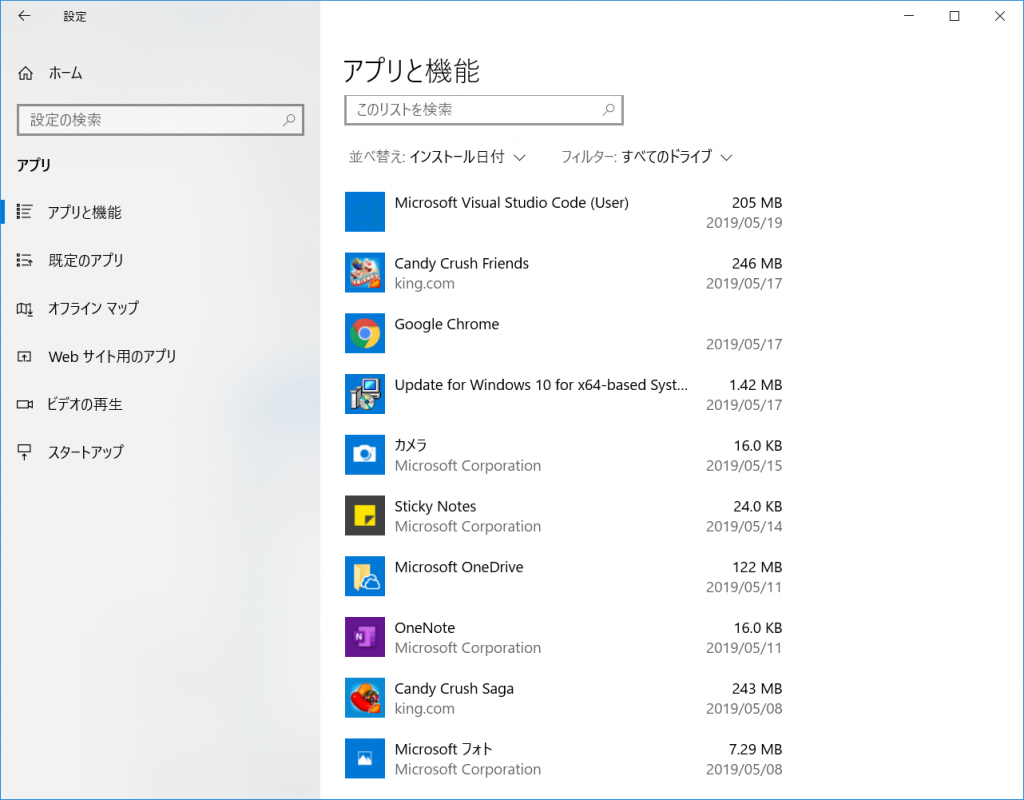Image resolution: width=1024 pixels, height=800 pixels.
Task: Open スタートアップ settings page
Action: pos(86,452)
